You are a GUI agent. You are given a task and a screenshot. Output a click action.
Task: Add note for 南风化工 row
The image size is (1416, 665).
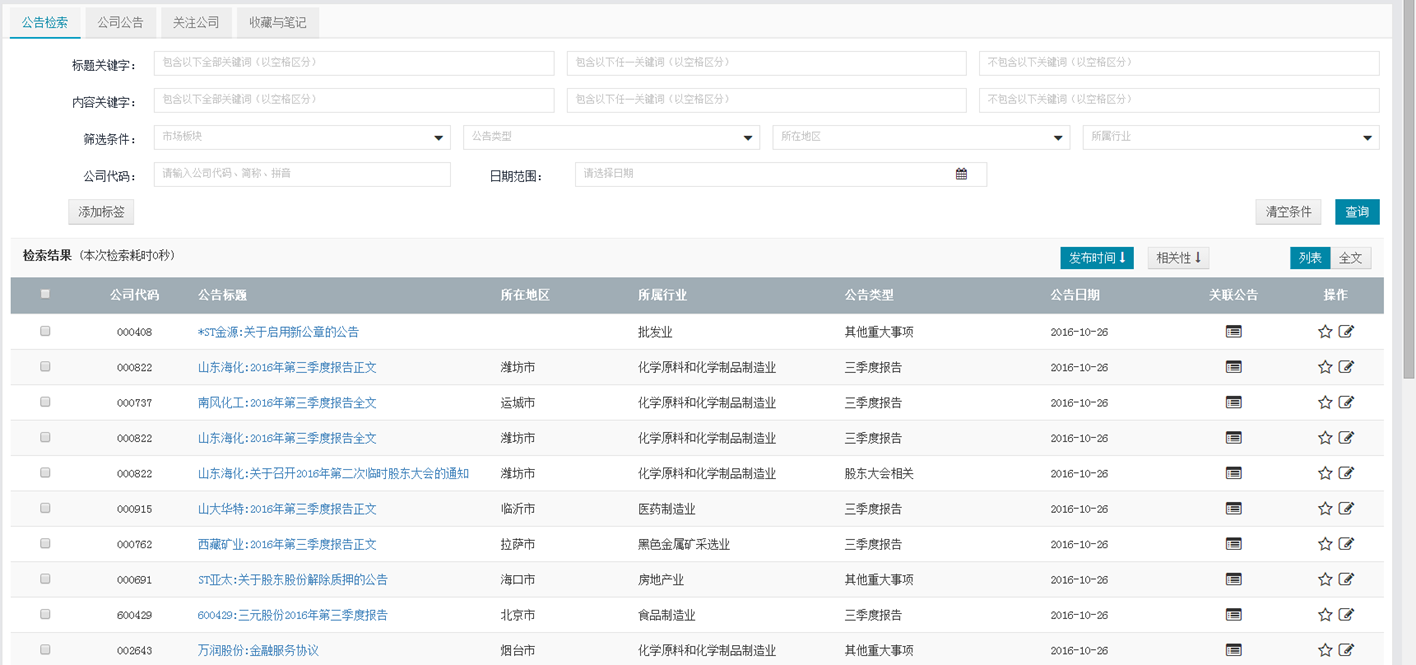pos(1346,402)
